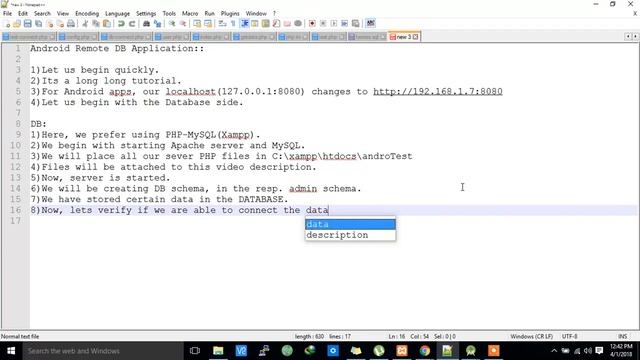The image size is (640, 360).
Task: Toggle file monitoring eye icon
Action: pyautogui.click(x=298, y=24)
